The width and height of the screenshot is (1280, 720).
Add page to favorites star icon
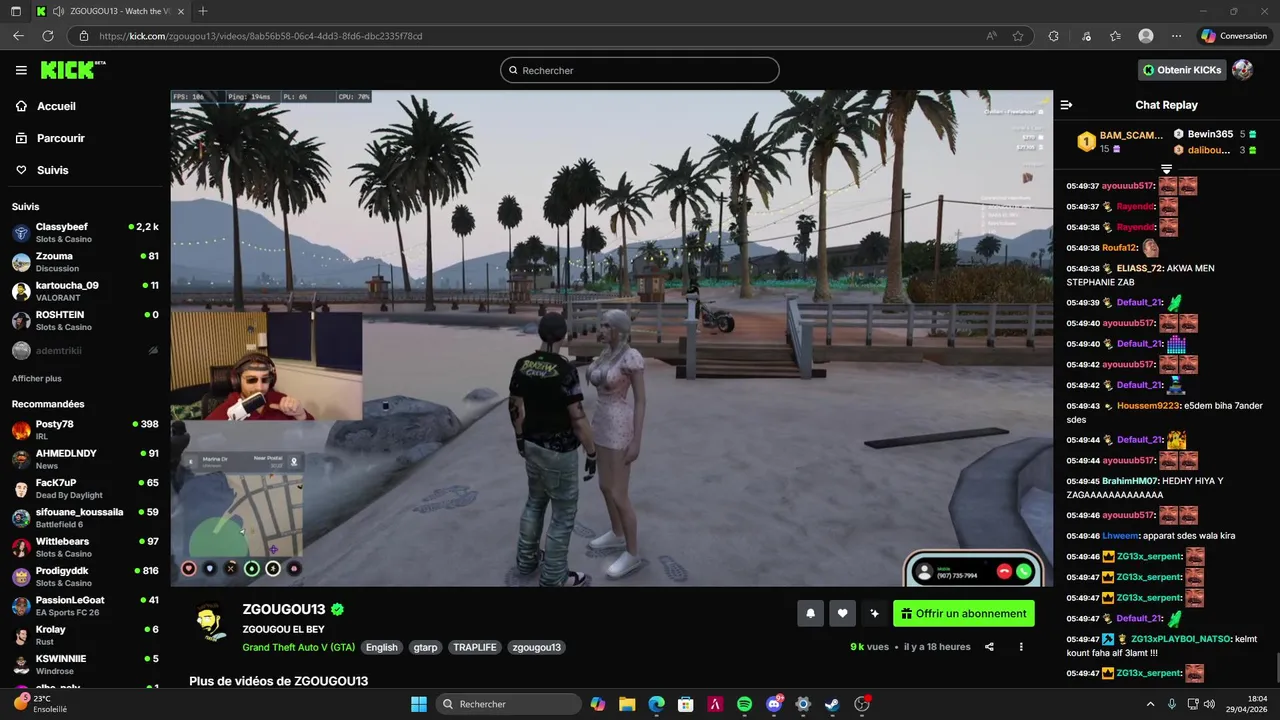(x=1018, y=36)
